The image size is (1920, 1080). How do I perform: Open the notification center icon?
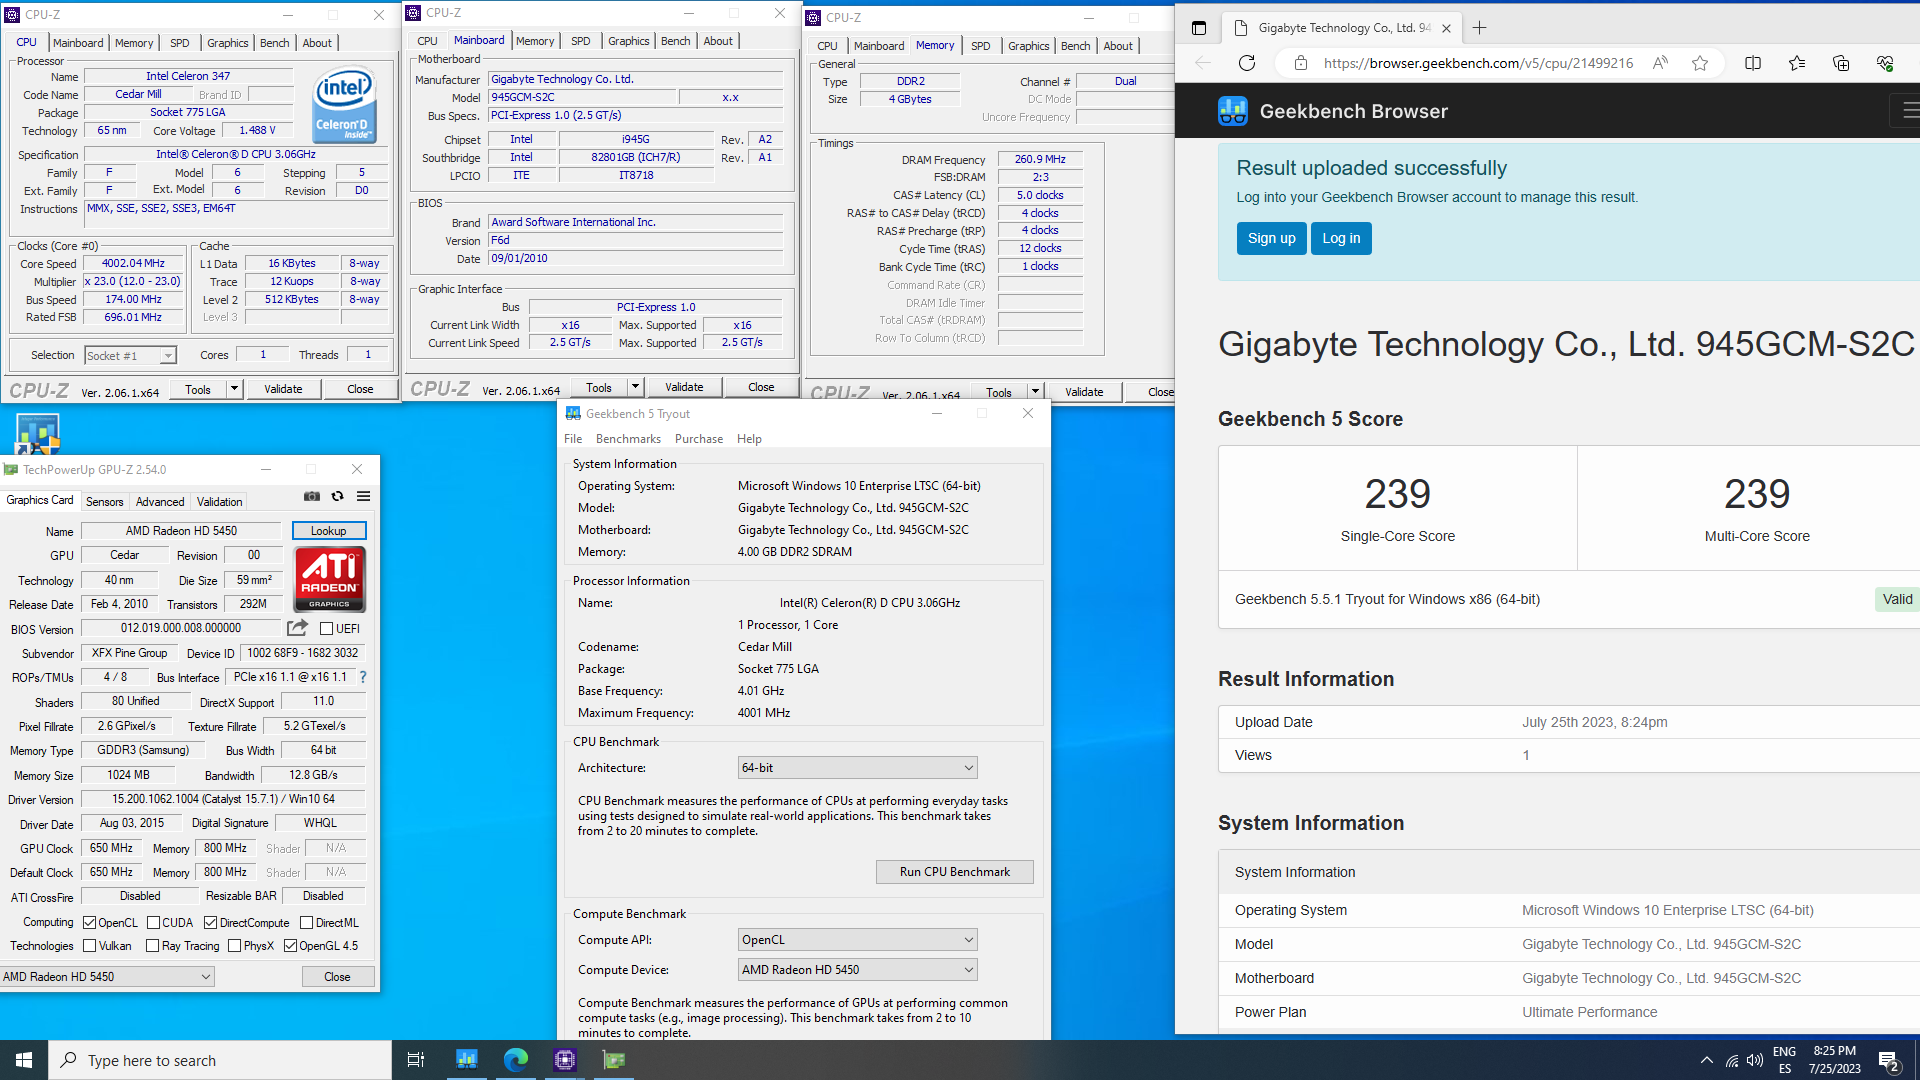coord(1889,1061)
